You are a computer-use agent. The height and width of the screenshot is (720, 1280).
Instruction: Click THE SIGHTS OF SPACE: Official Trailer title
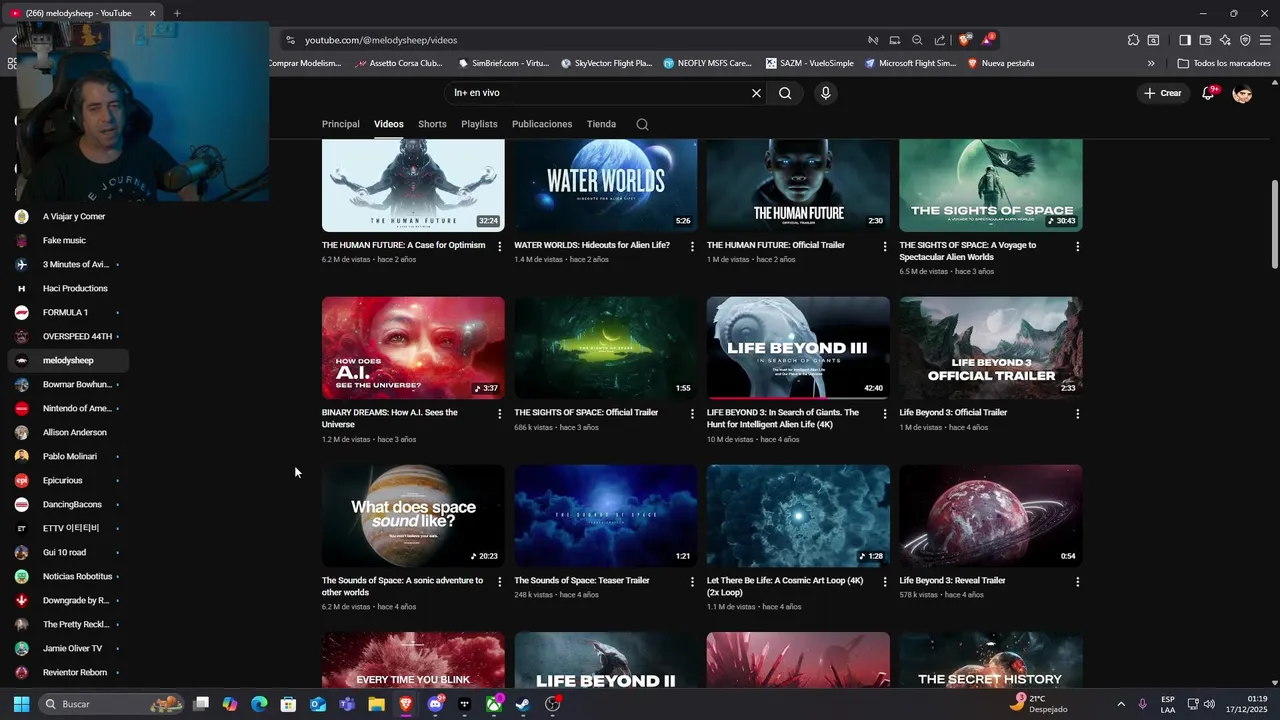(586, 412)
